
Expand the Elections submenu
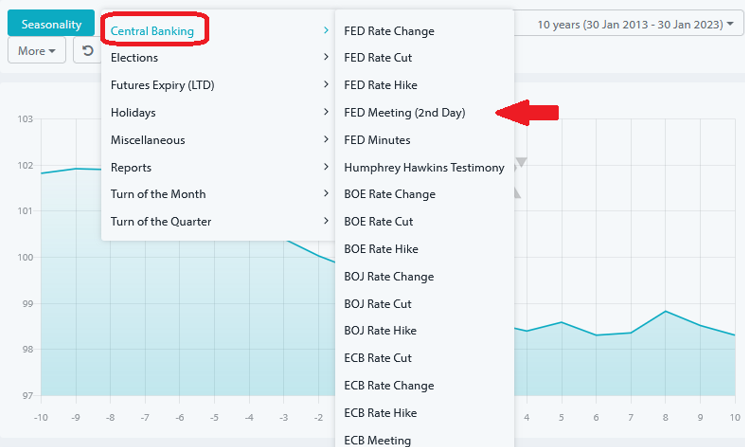coord(135,58)
